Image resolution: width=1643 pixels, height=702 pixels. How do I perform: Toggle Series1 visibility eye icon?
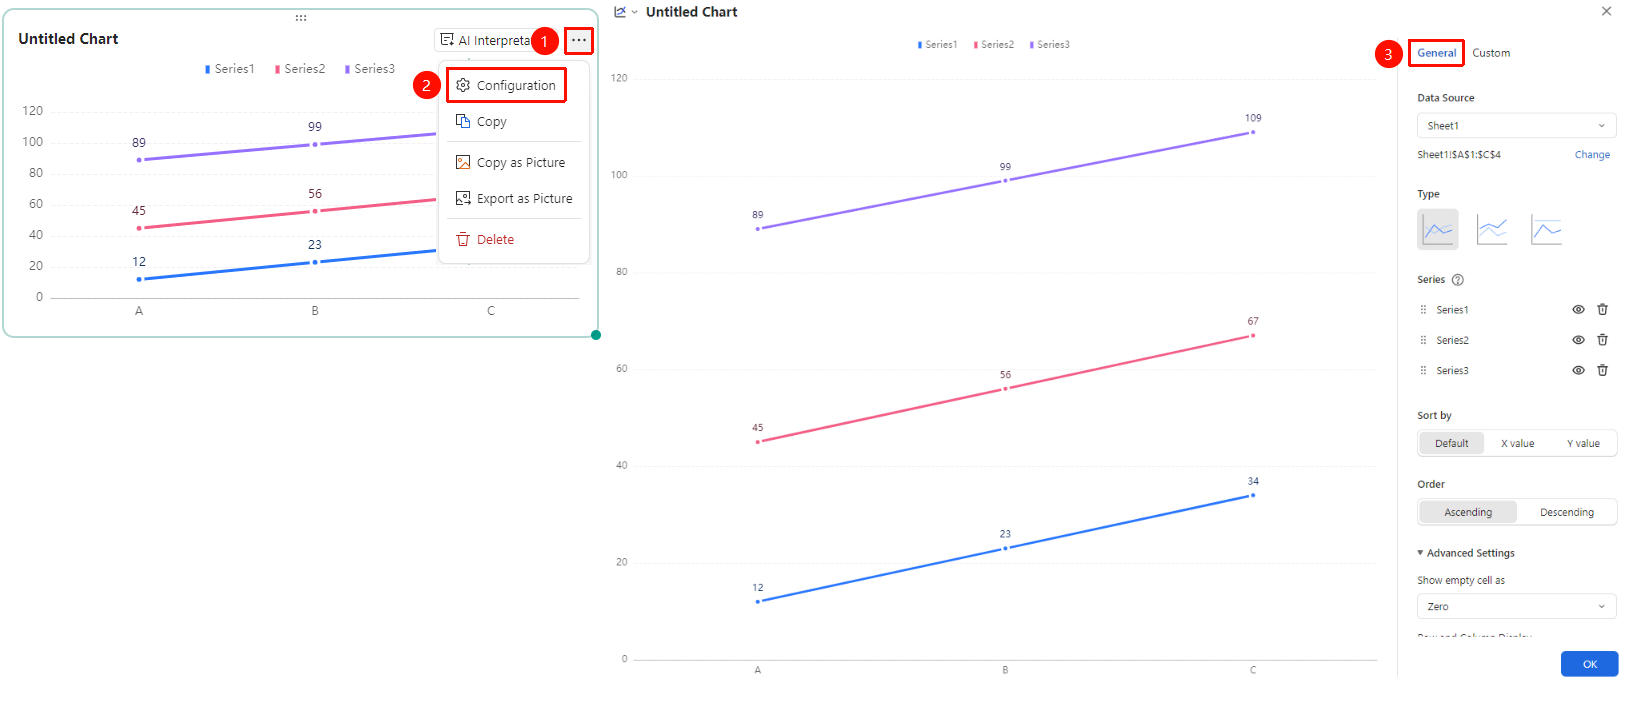pos(1578,310)
